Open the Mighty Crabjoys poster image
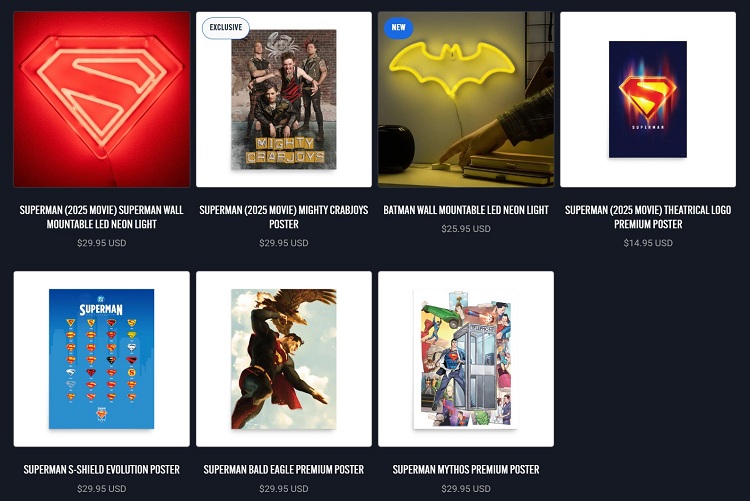The image size is (750, 501). coord(284,100)
